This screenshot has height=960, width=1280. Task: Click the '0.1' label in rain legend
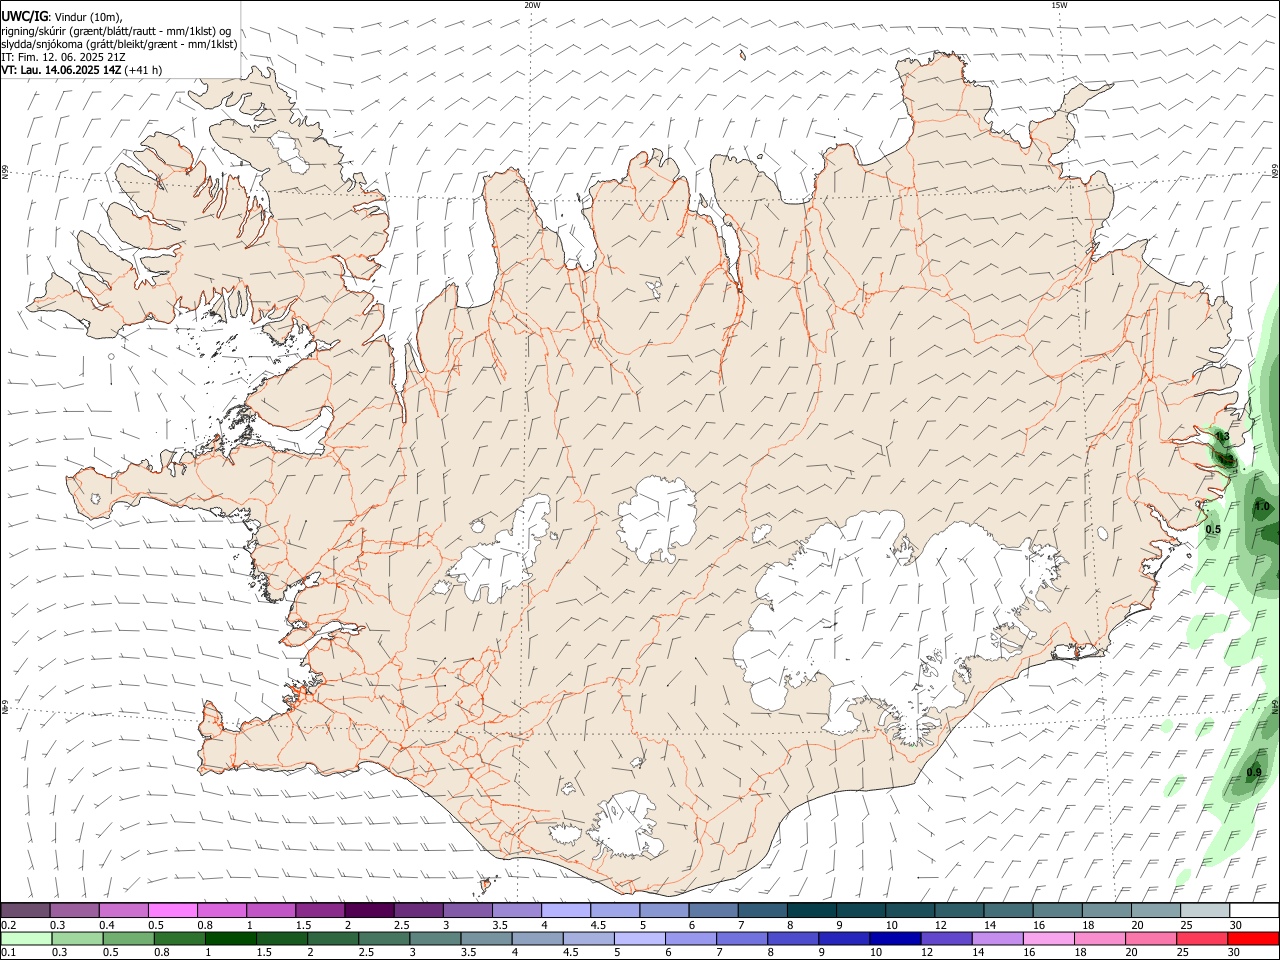8,952
